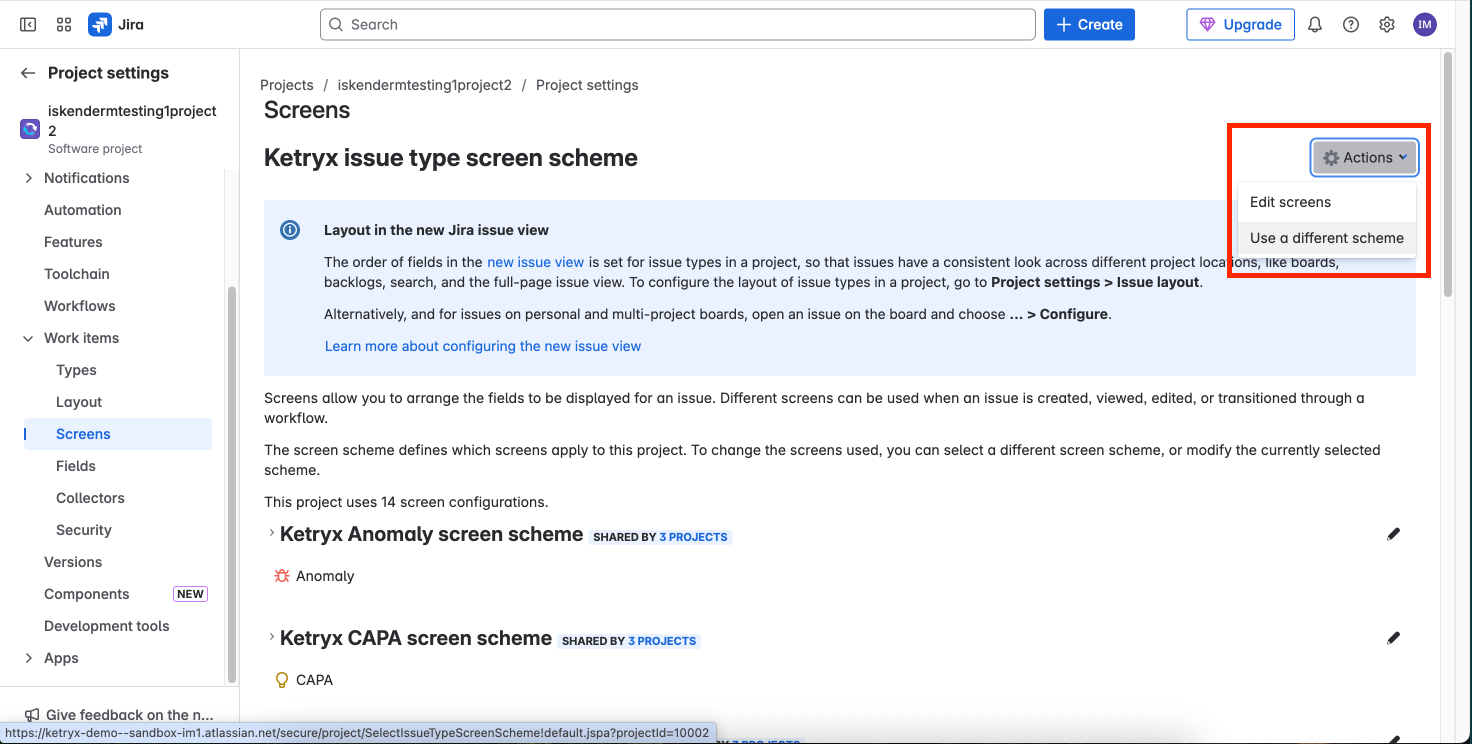Click the CAPA issue type text
Screen dimensions: 1472x744
point(315,680)
